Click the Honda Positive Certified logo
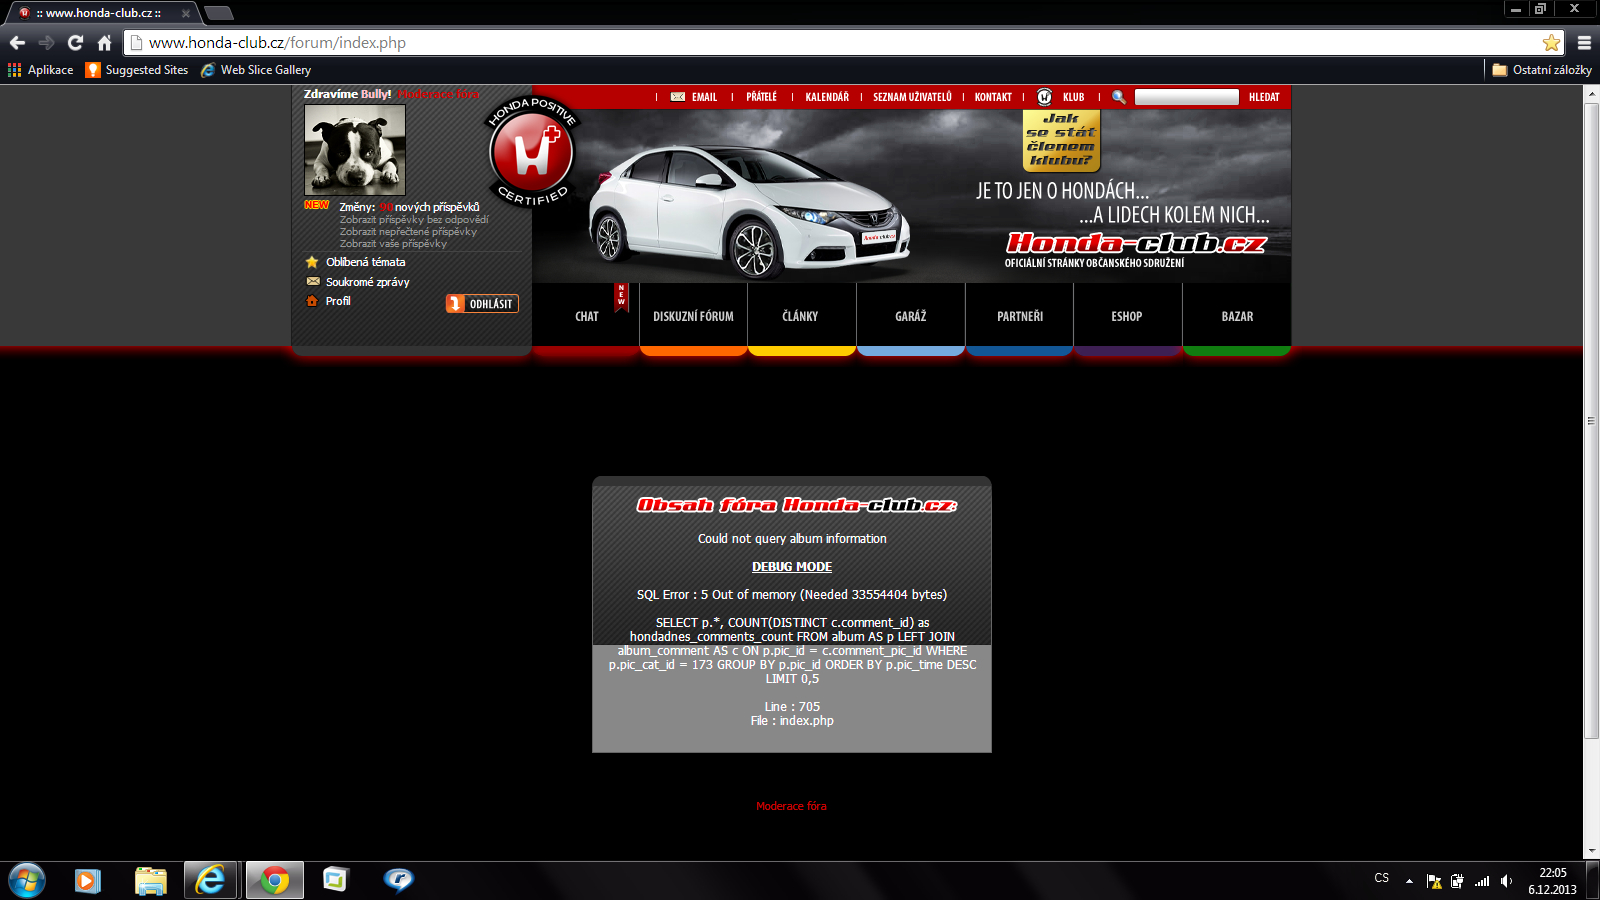This screenshot has width=1600, height=900. [x=531, y=152]
